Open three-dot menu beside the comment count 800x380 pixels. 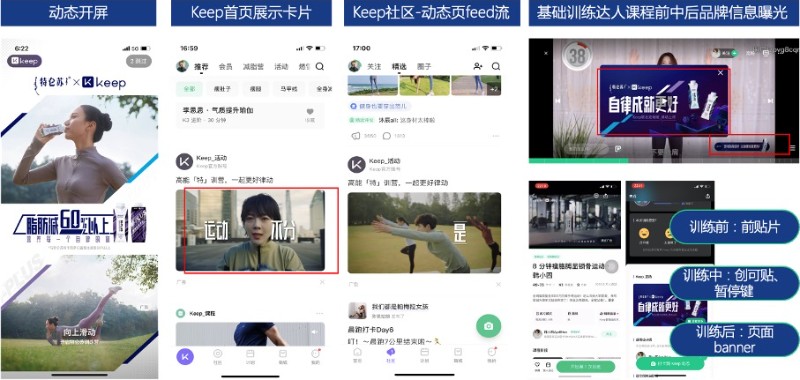point(495,136)
